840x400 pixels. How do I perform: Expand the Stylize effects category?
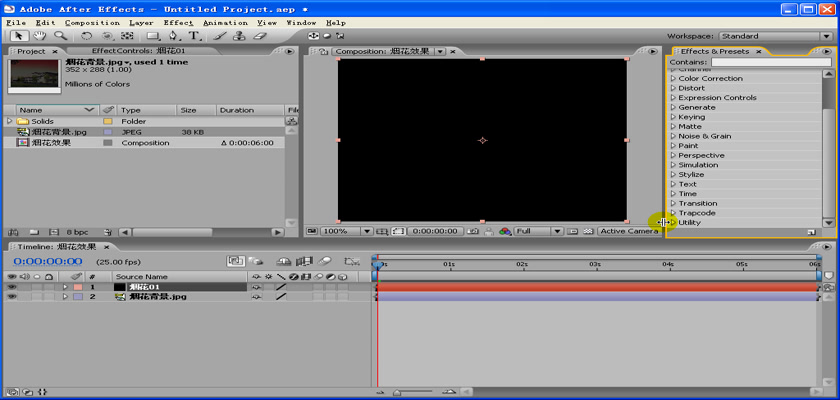[674, 175]
